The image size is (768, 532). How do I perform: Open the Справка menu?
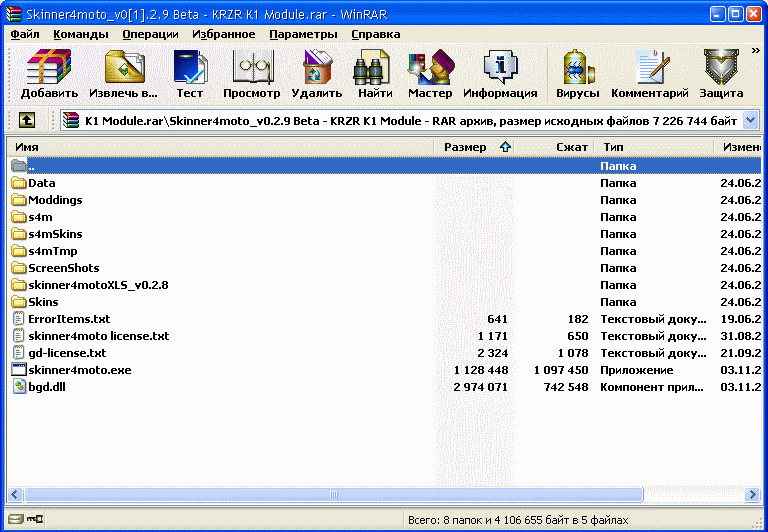click(376, 34)
